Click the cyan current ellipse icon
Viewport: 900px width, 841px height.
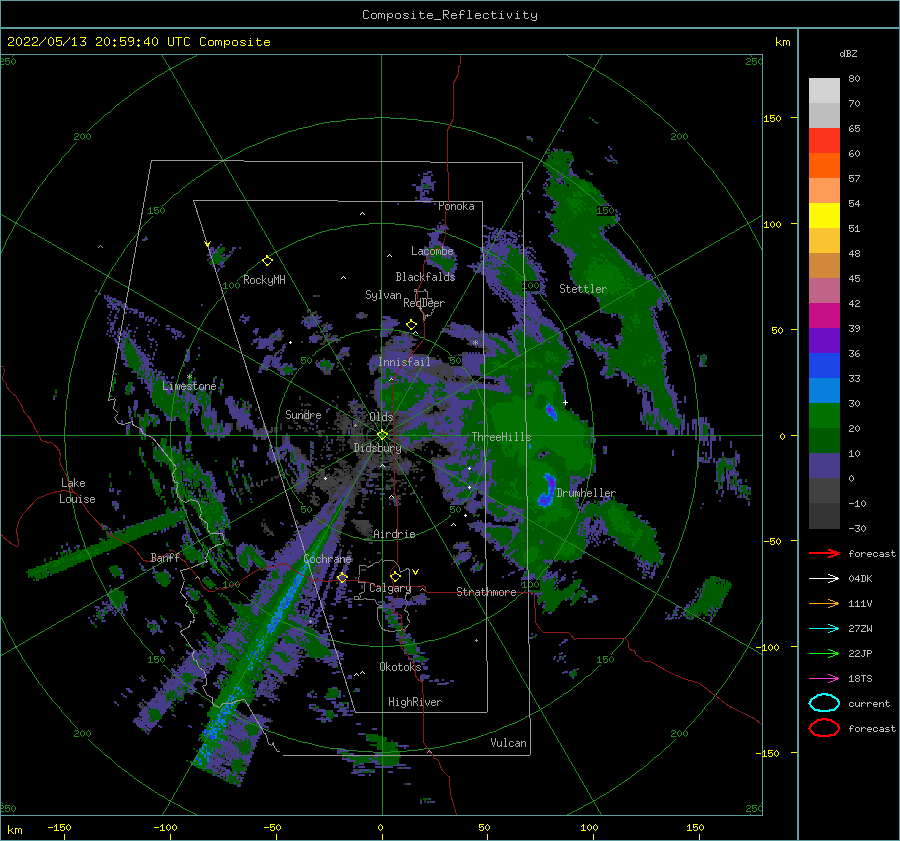click(824, 703)
